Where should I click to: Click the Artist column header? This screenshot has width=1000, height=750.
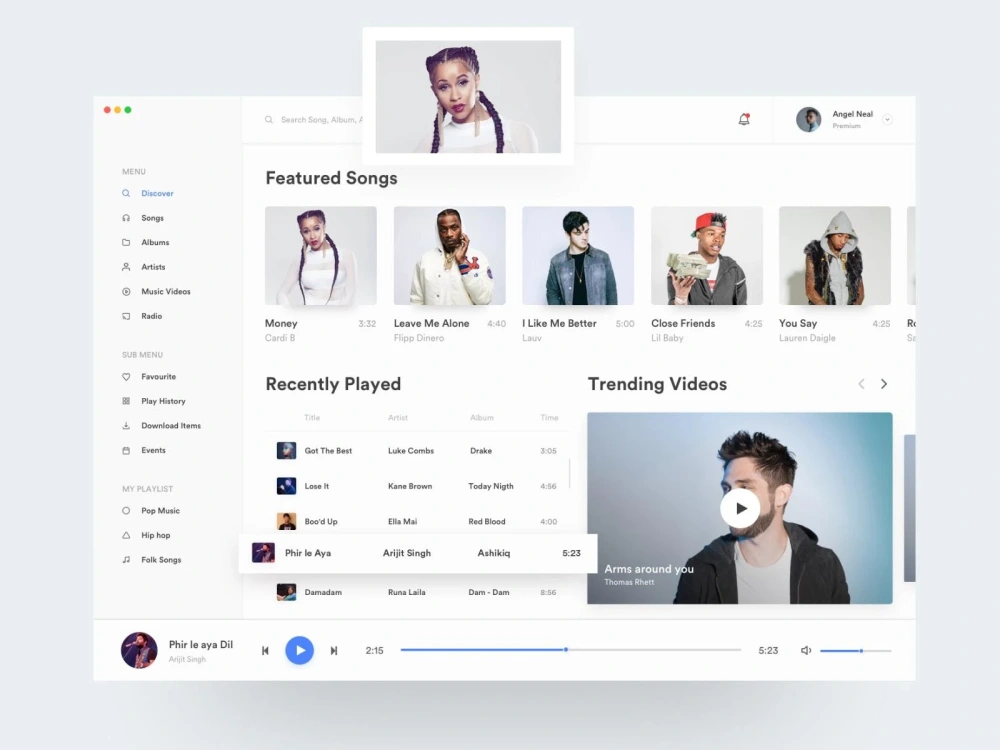click(397, 418)
